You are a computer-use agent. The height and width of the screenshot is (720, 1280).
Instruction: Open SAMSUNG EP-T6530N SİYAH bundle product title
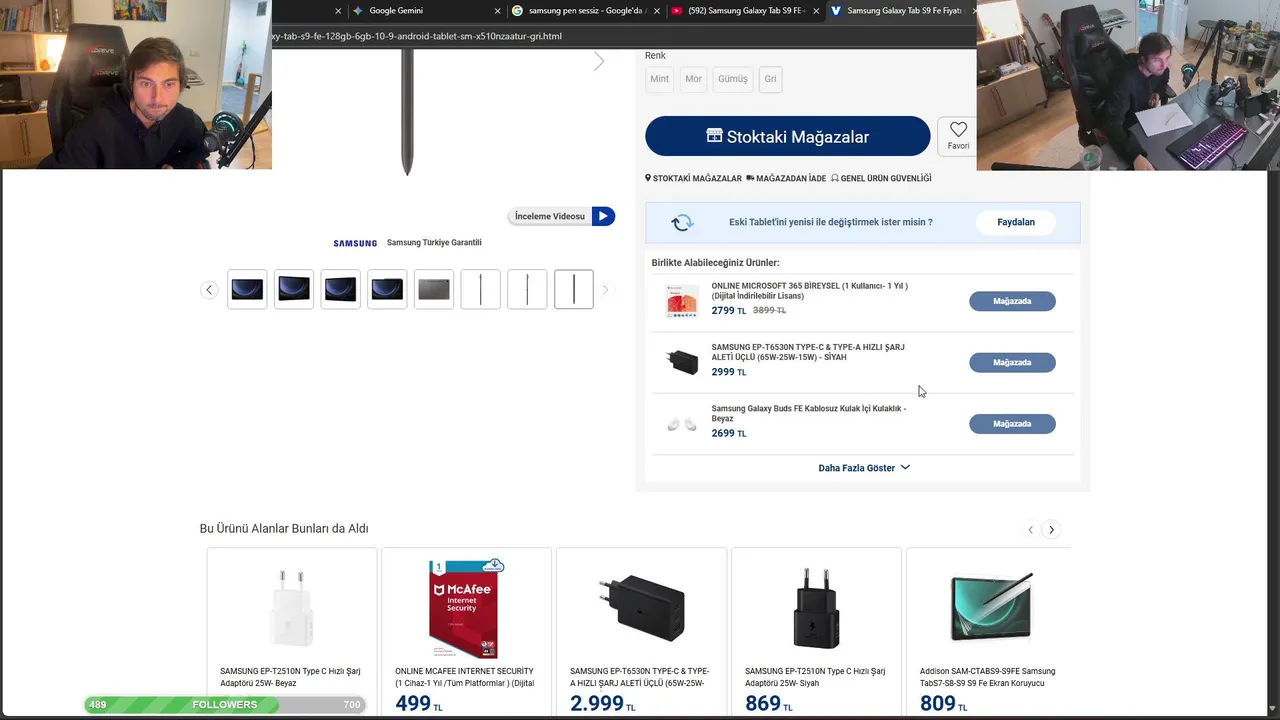tap(808, 352)
